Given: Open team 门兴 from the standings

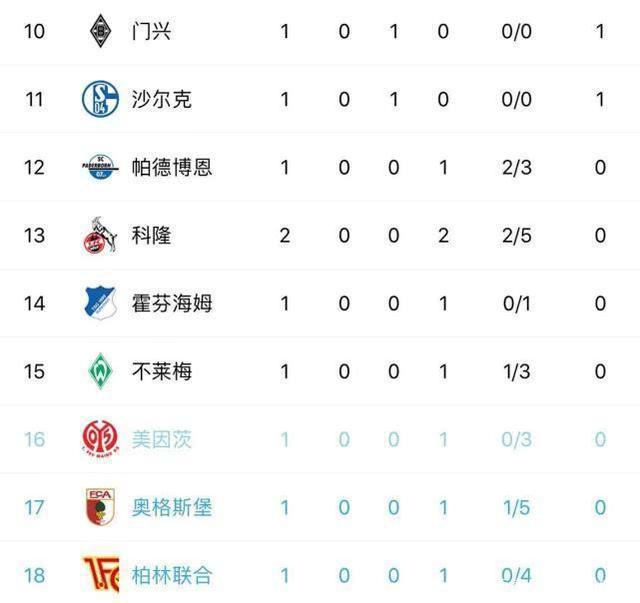Looking at the screenshot, I should [151, 31].
